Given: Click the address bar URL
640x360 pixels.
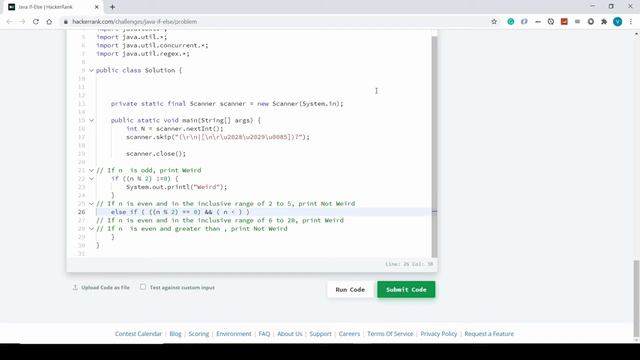Looking at the screenshot, I should click(135, 22).
